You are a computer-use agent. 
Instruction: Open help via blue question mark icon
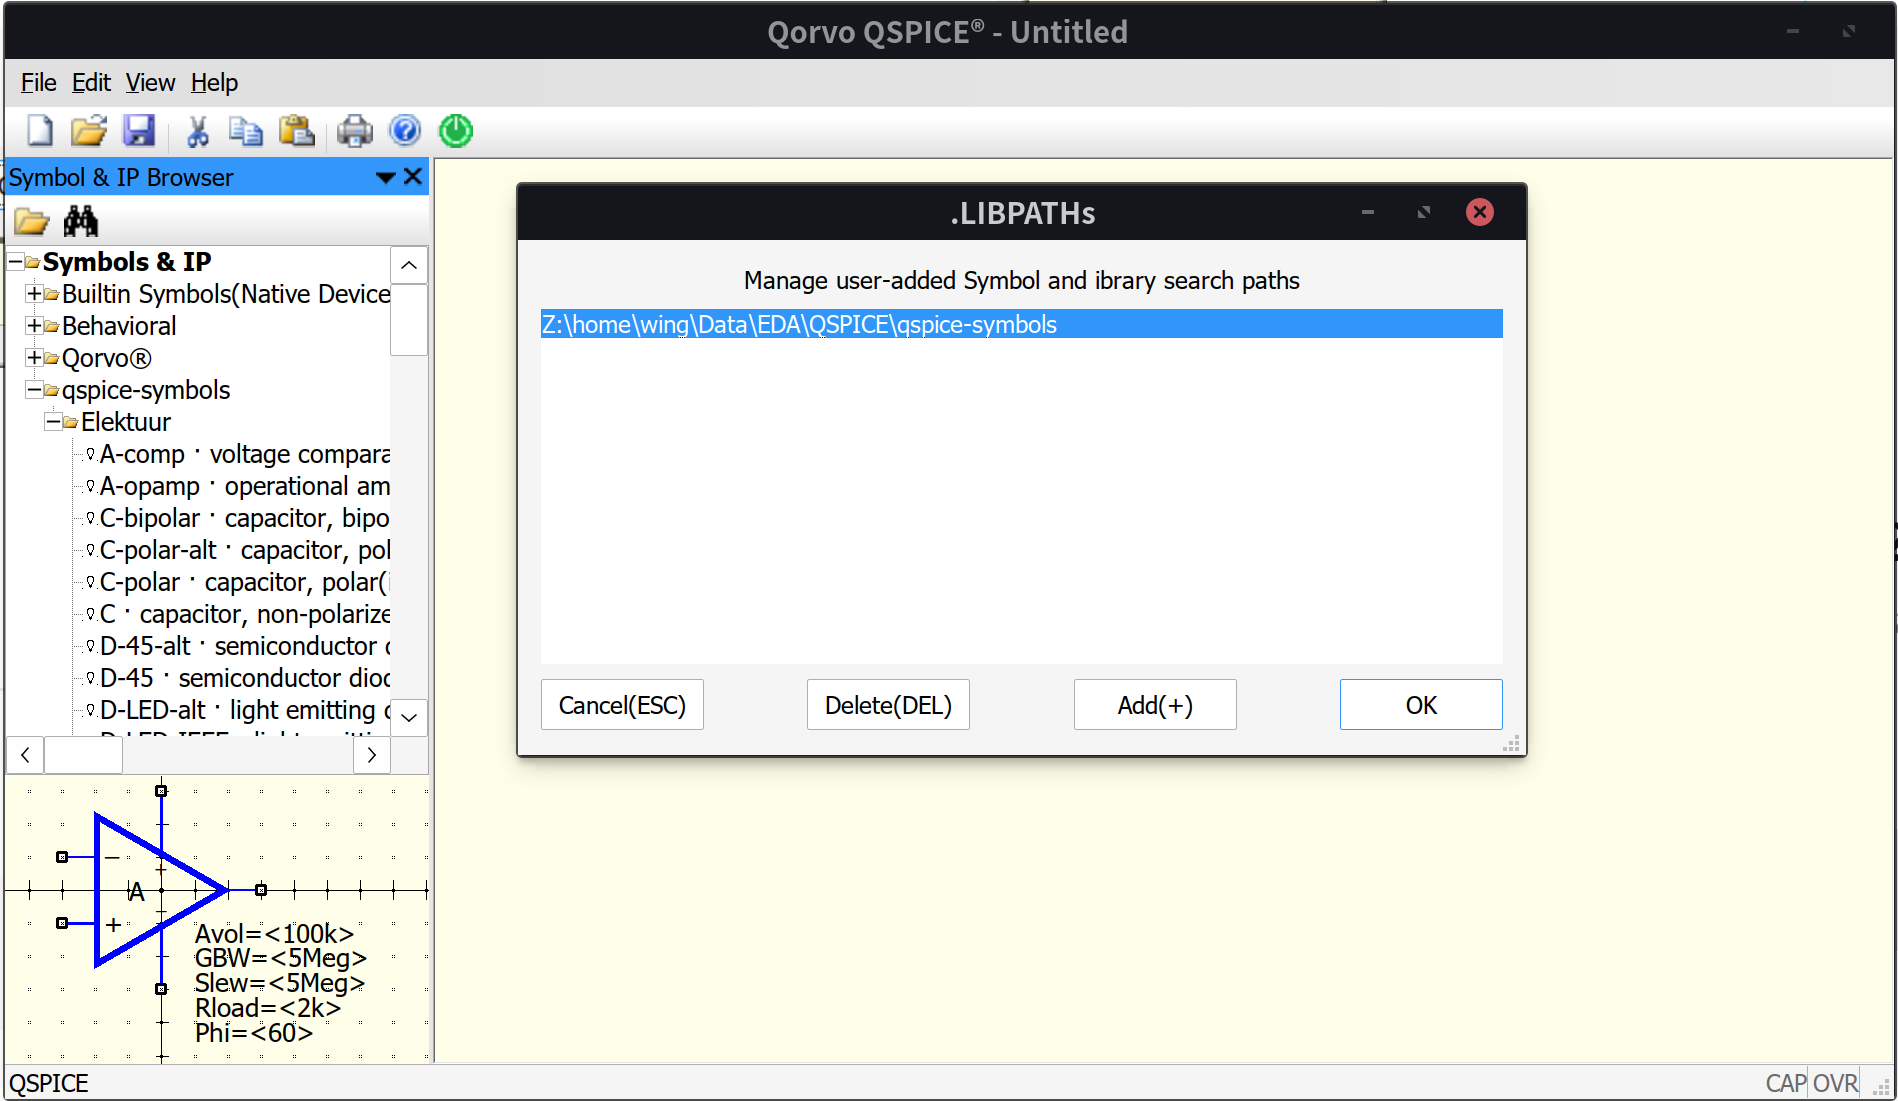click(405, 131)
